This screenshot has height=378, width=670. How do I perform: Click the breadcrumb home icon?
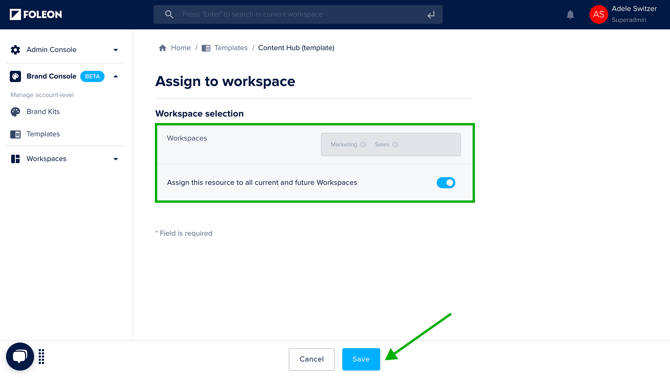pos(162,48)
